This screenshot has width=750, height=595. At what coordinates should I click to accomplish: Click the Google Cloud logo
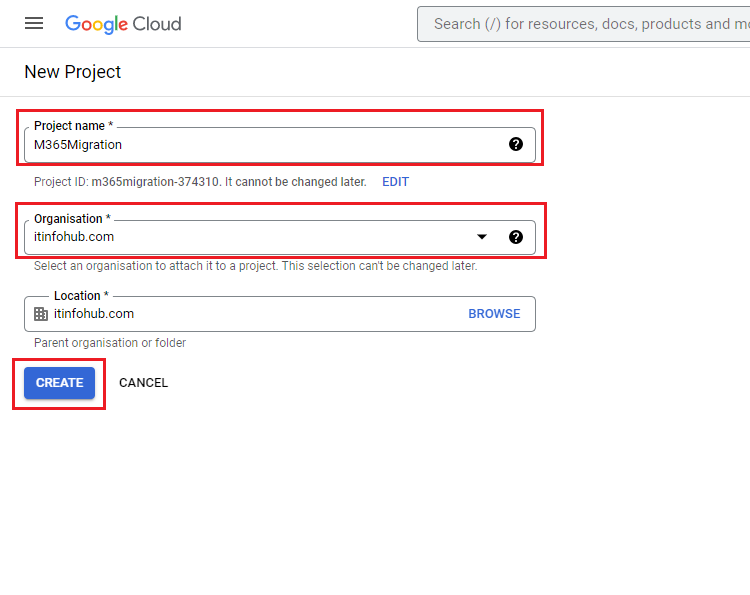point(123,24)
